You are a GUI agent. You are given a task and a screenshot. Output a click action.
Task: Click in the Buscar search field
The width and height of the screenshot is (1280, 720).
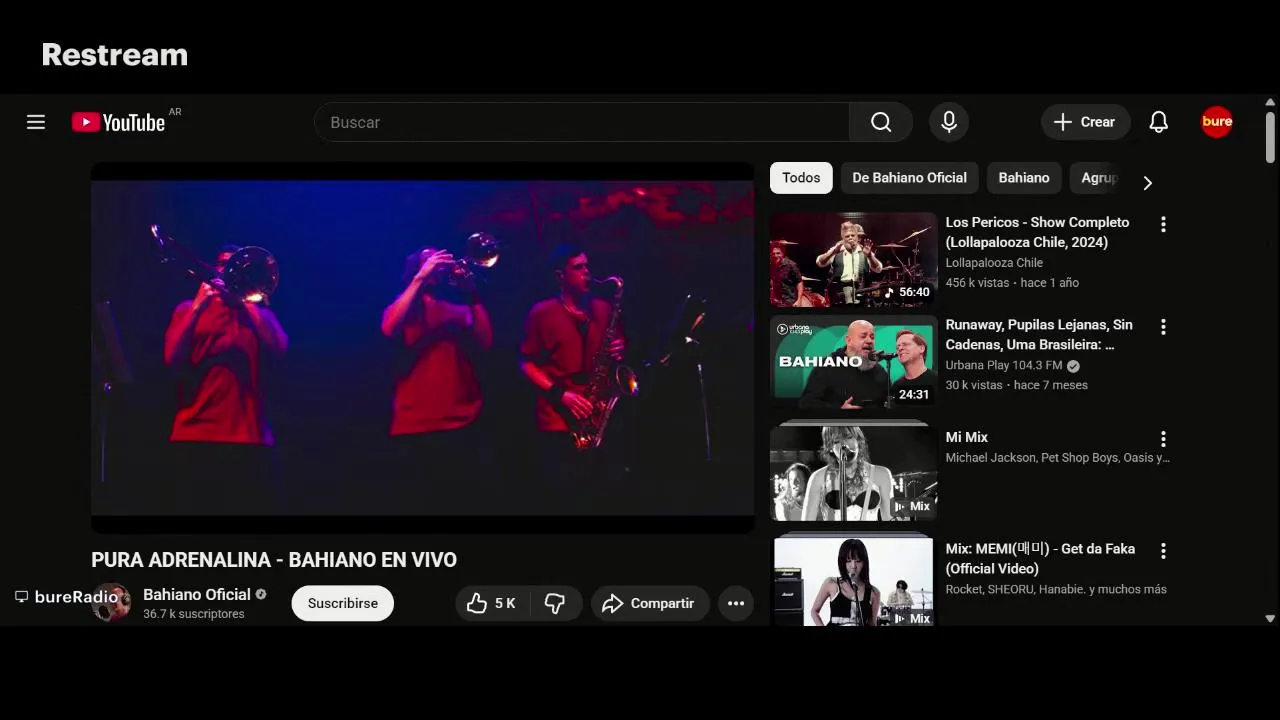582,122
